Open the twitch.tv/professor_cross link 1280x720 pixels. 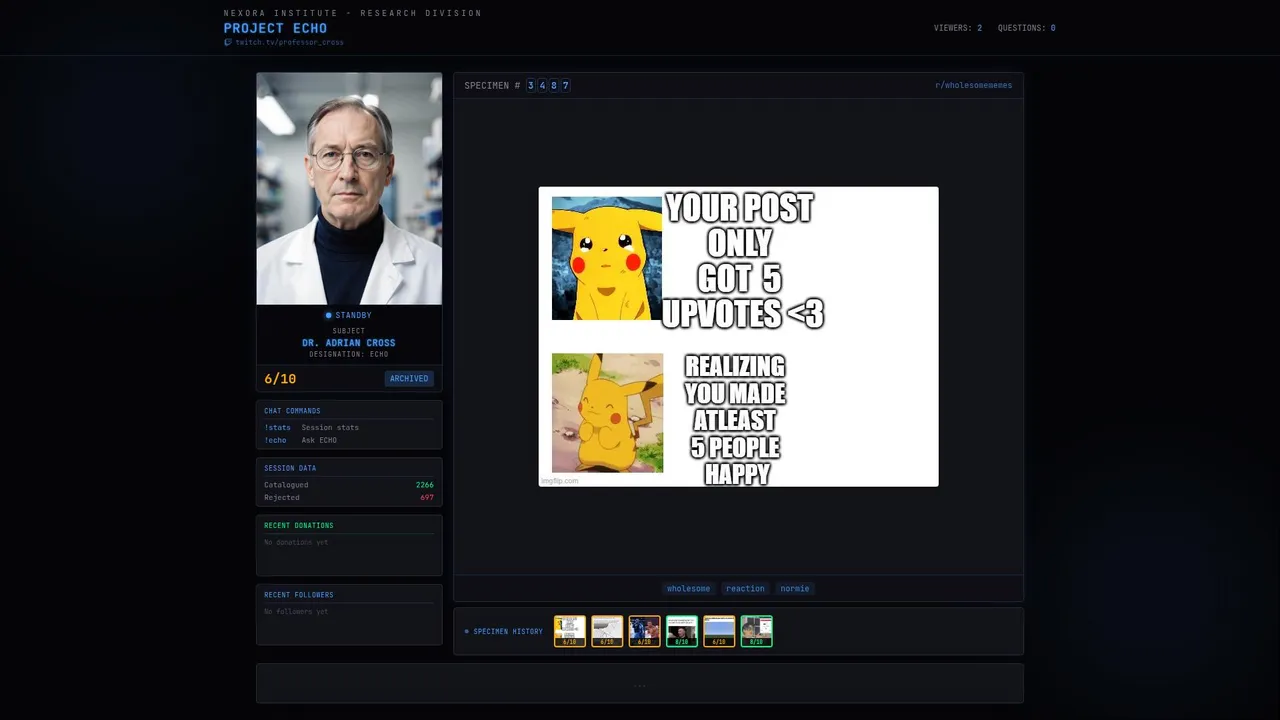point(289,43)
